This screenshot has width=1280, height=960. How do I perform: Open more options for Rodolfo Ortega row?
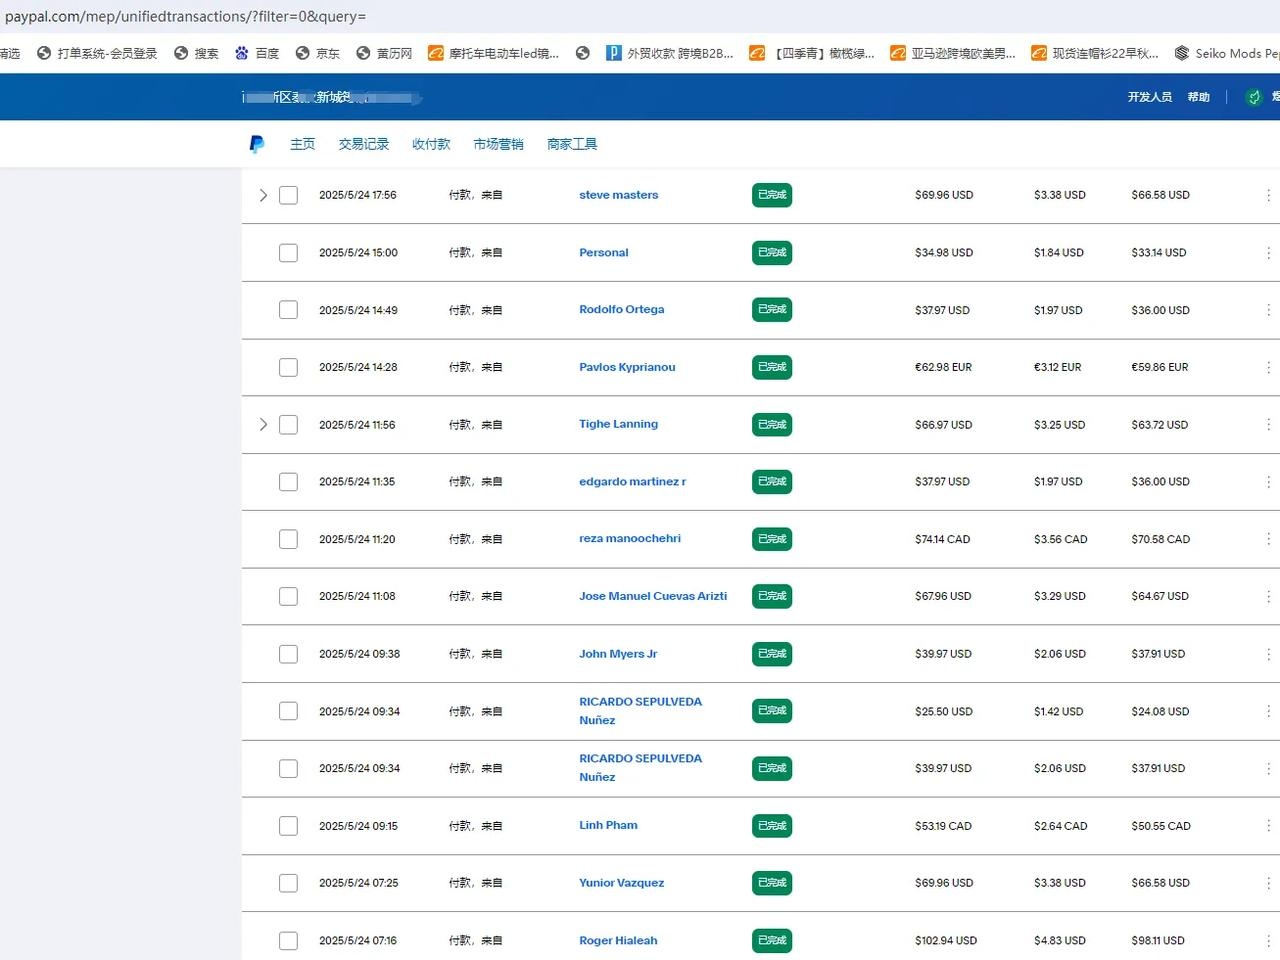pyautogui.click(x=1268, y=310)
